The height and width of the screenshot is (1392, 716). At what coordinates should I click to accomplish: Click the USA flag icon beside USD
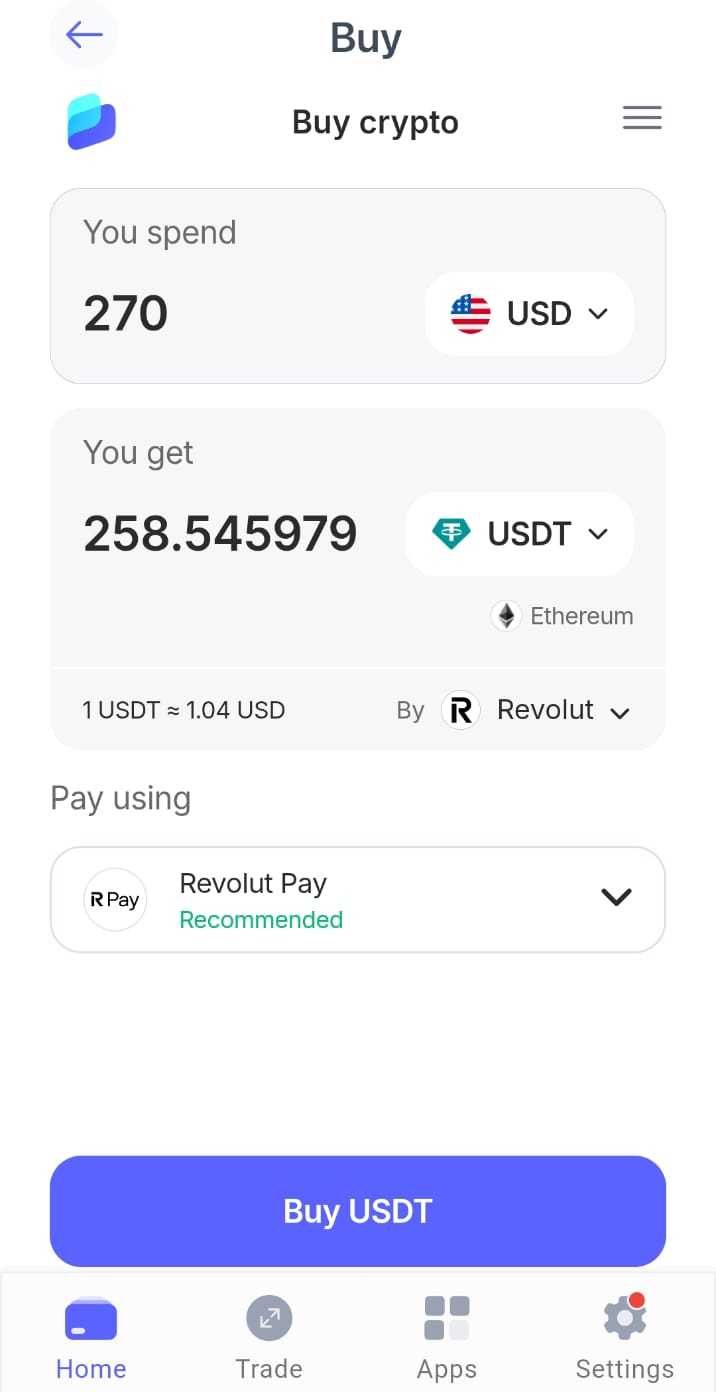pyautogui.click(x=470, y=313)
